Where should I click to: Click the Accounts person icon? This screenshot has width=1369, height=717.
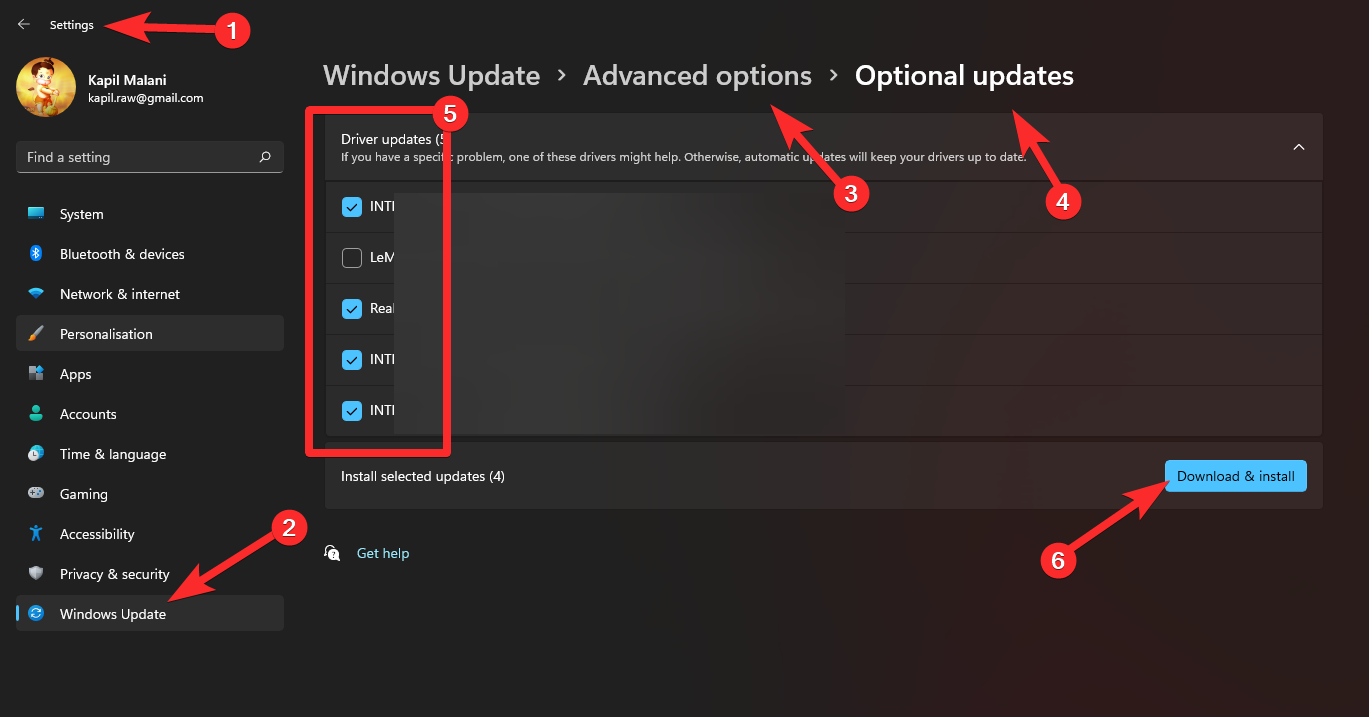tap(36, 414)
